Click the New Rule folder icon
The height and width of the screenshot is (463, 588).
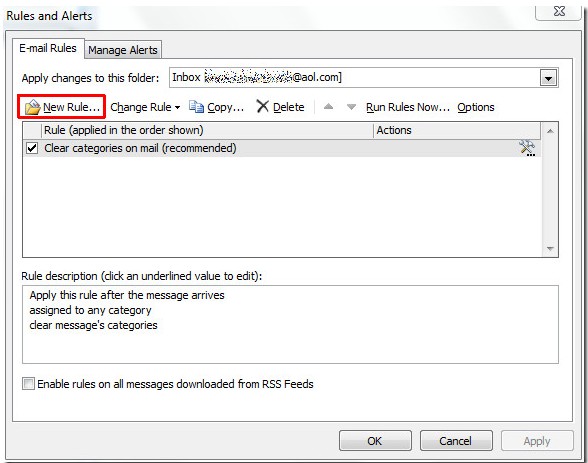pos(33,107)
